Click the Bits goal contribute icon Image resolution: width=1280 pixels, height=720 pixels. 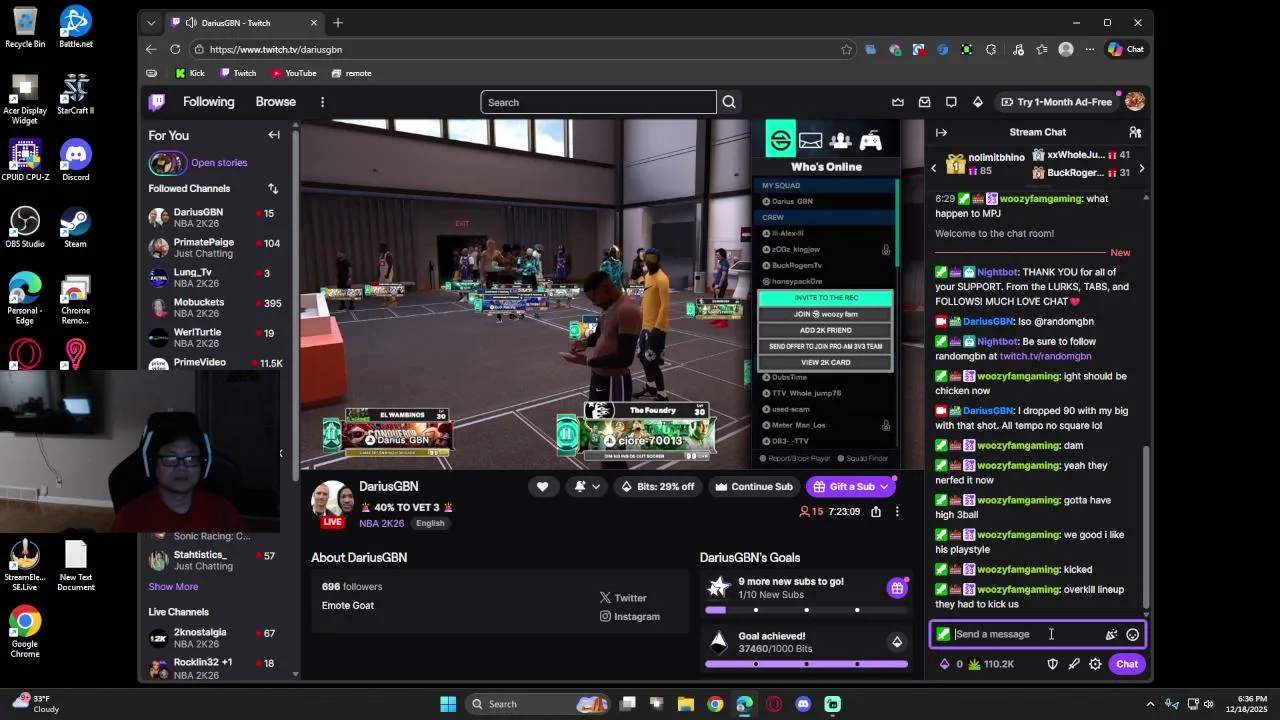coord(897,642)
